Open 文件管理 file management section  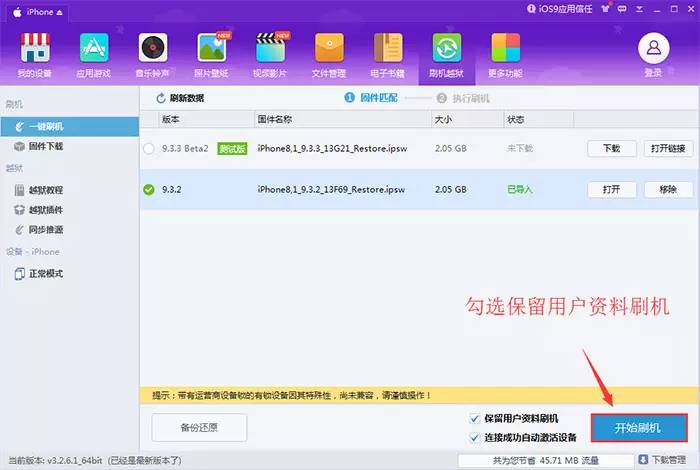point(329,55)
